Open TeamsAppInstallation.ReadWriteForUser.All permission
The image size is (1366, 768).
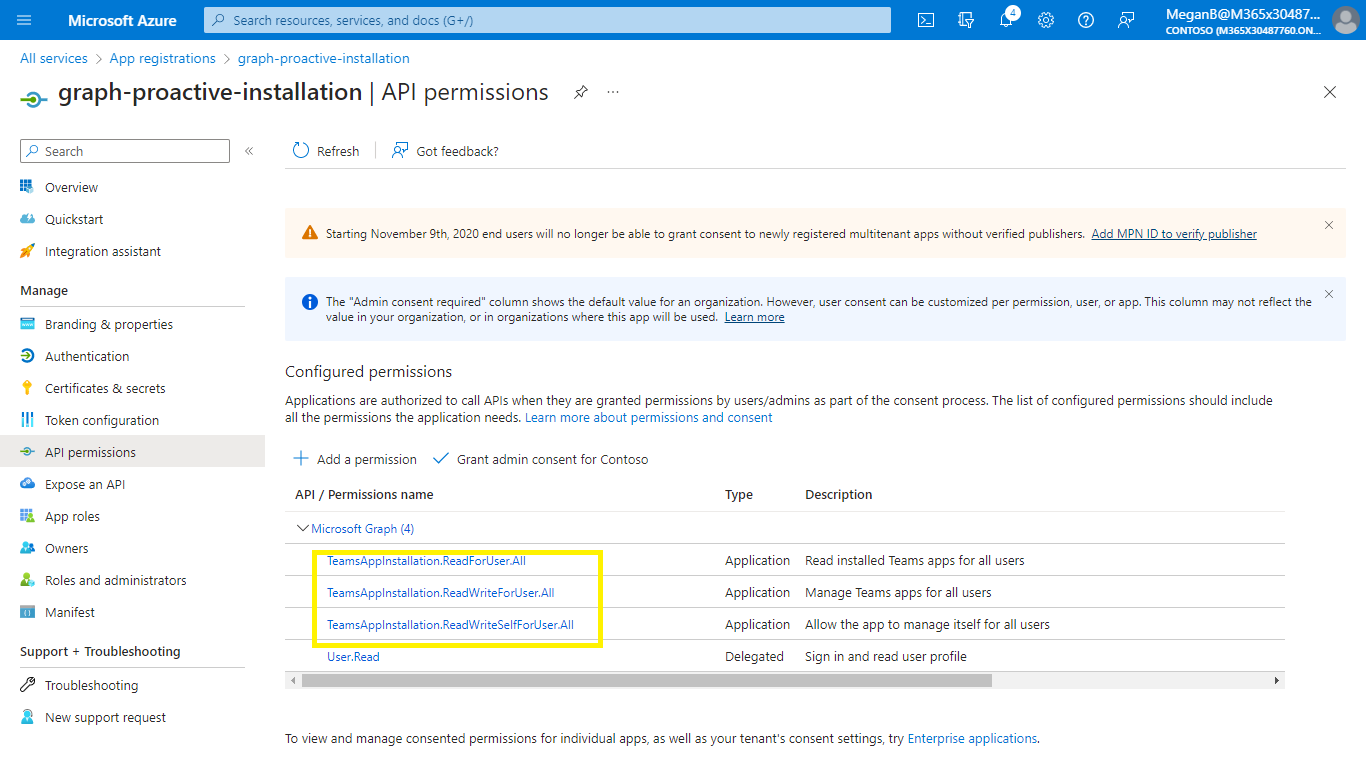(440, 592)
